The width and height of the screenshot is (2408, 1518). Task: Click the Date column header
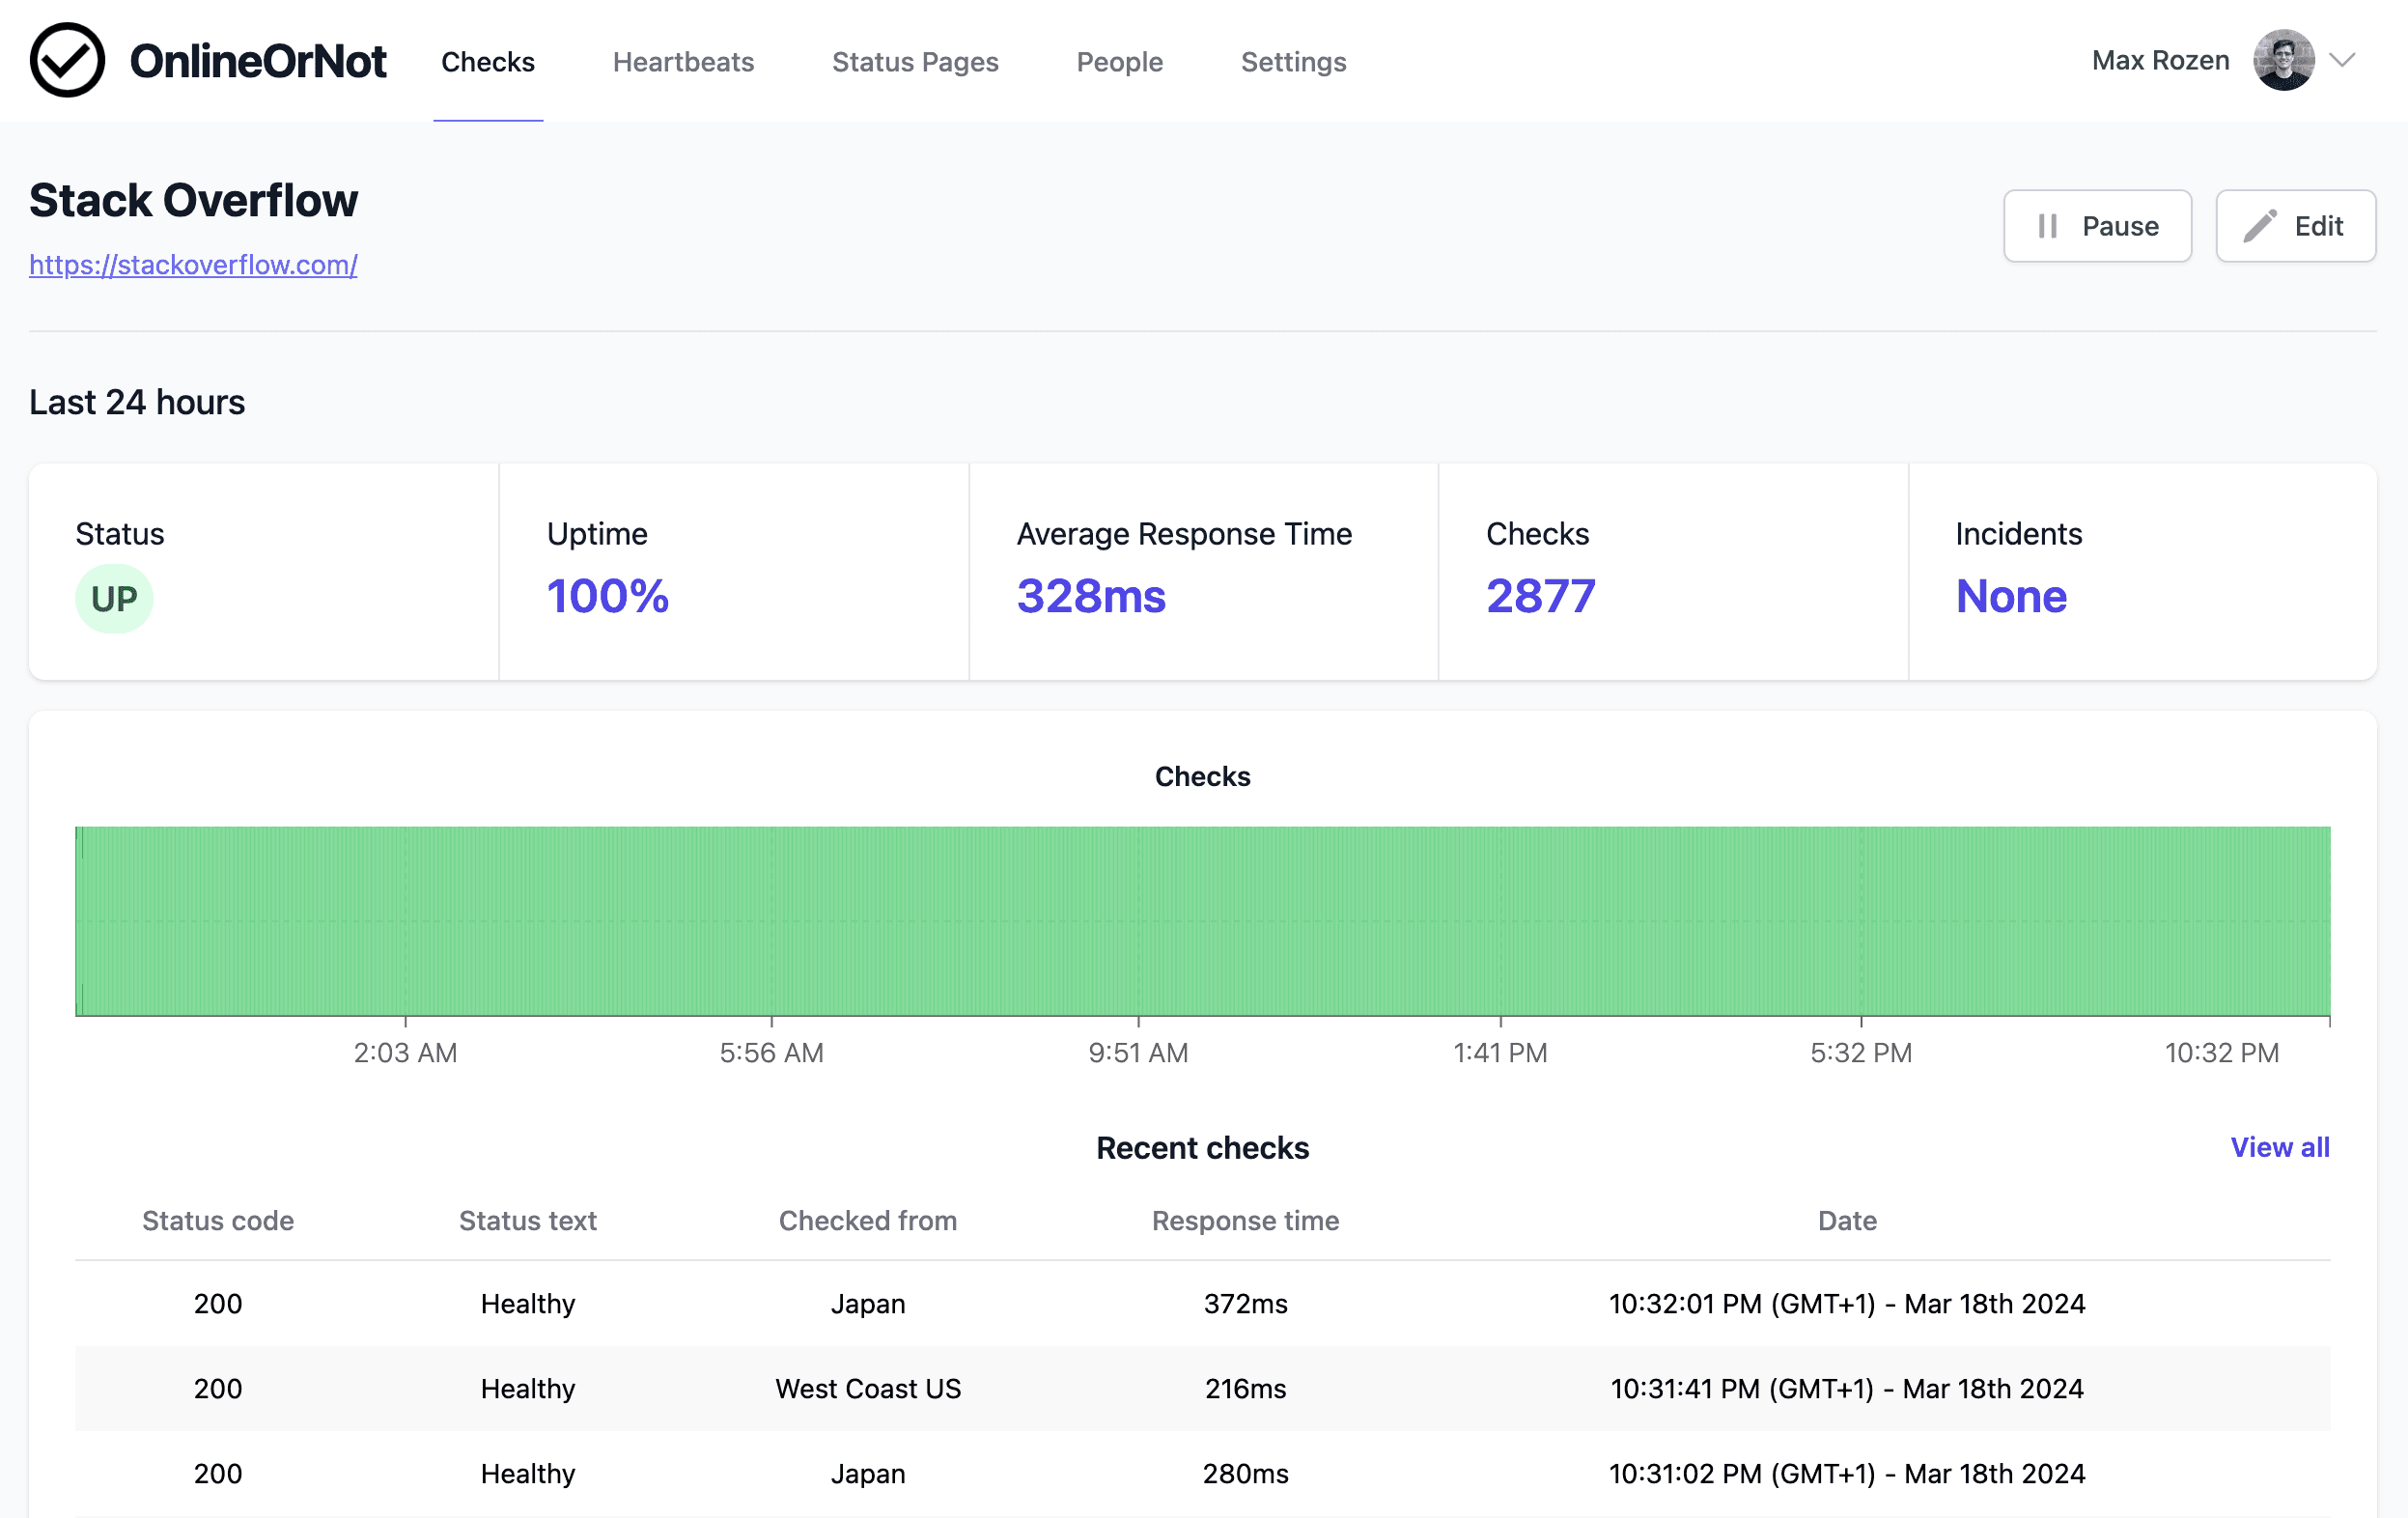[1847, 1220]
